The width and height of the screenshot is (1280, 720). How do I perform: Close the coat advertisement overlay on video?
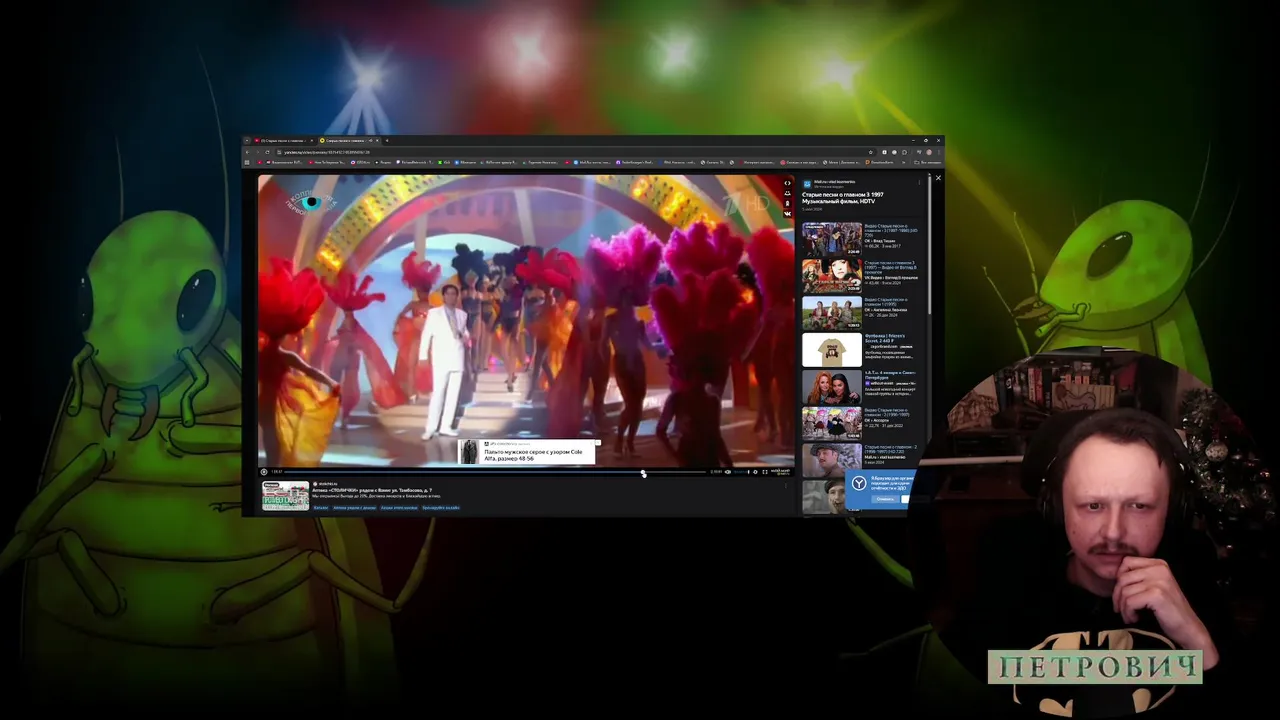[597, 442]
